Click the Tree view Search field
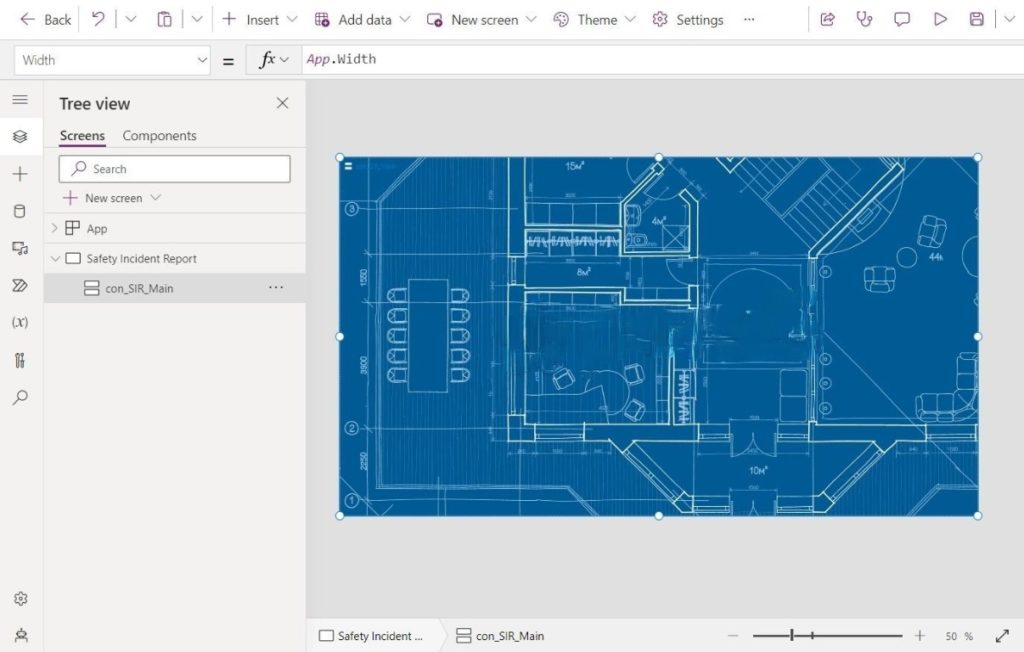 tap(174, 169)
